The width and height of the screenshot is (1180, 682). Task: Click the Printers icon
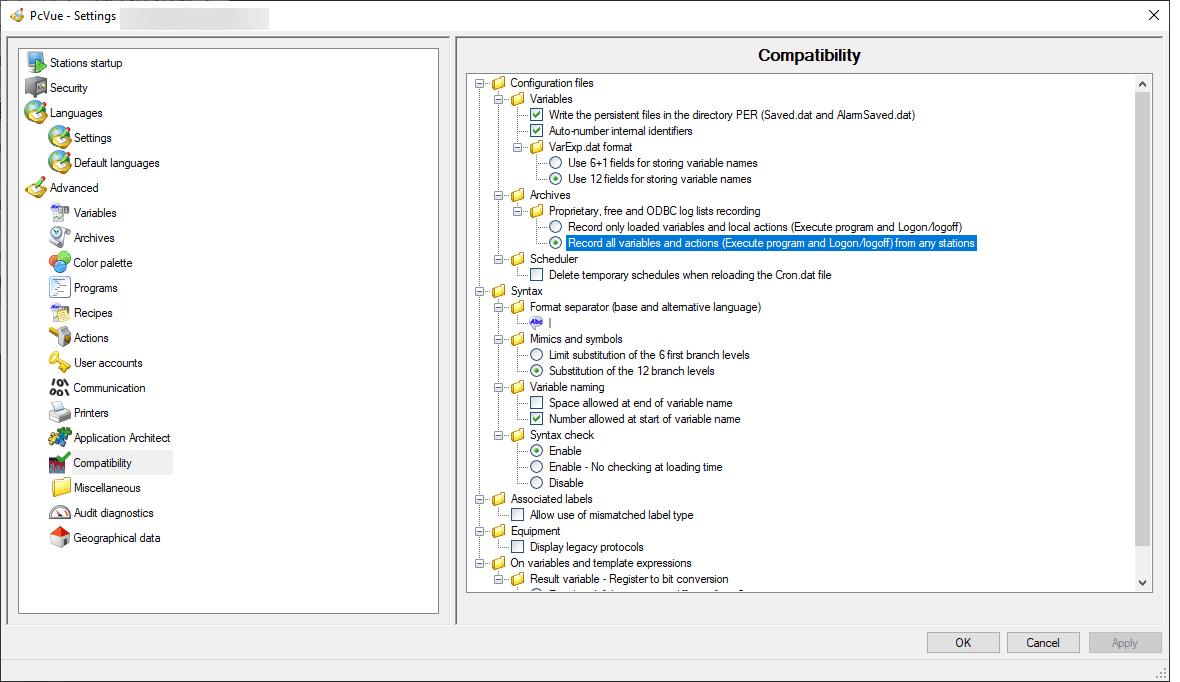point(59,413)
